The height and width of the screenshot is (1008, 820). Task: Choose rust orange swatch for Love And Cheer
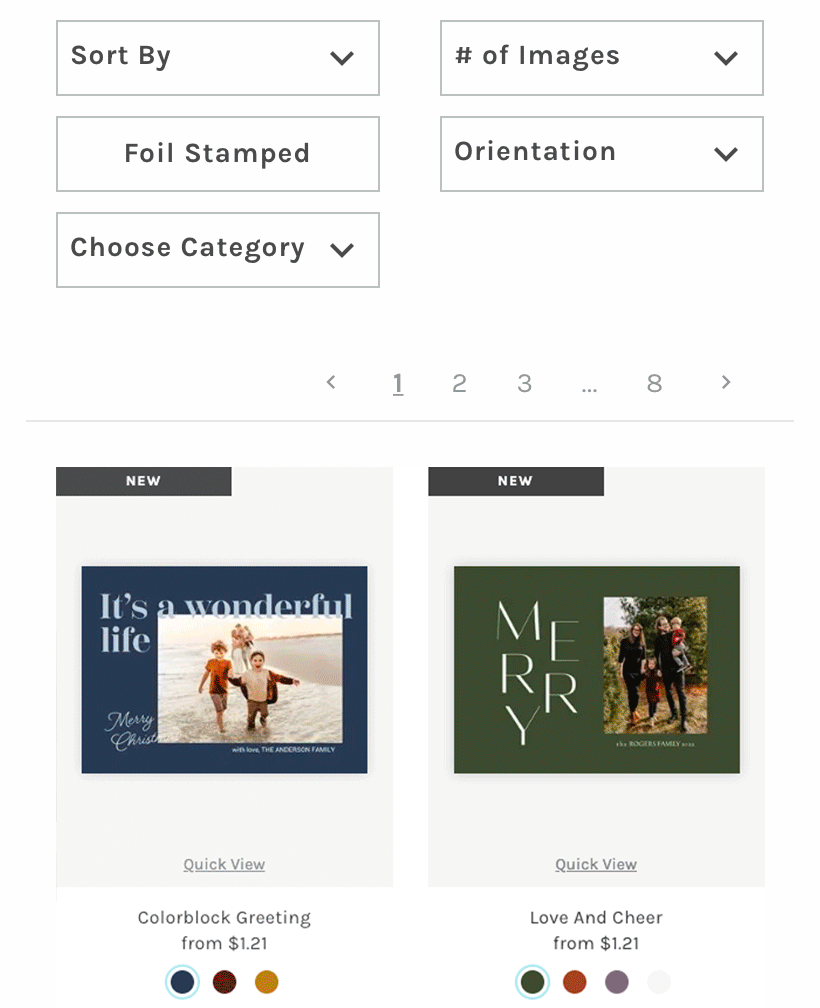point(575,982)
